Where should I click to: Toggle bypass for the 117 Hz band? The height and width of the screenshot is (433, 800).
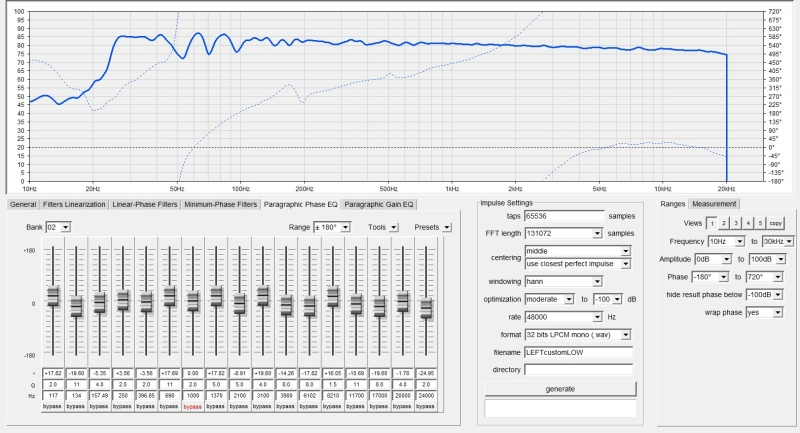coord(53,408)
